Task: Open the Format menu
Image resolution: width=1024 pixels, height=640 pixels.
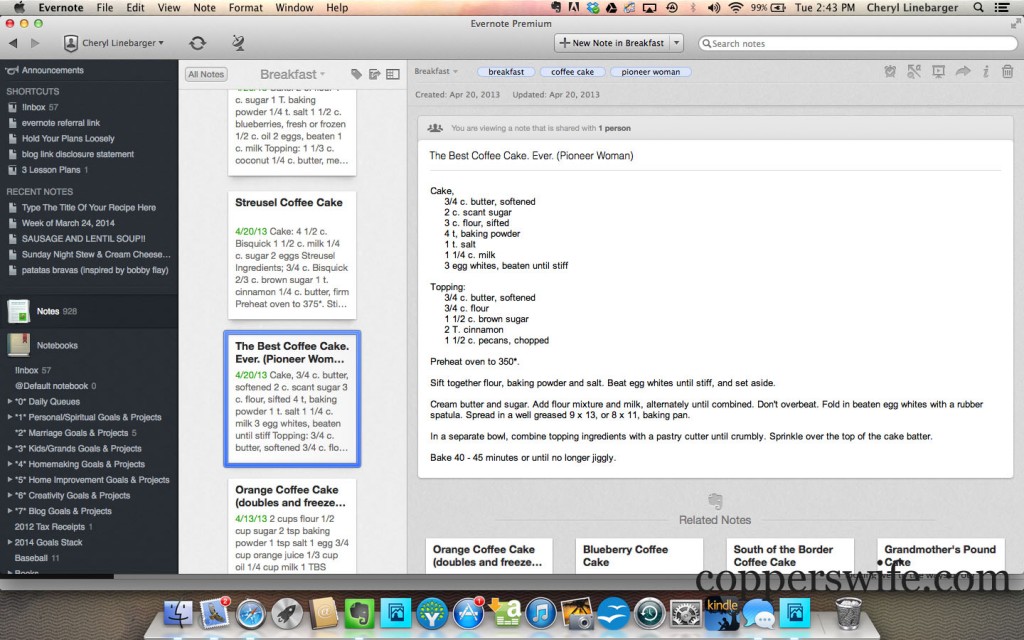Action: [x=246, y=8]
